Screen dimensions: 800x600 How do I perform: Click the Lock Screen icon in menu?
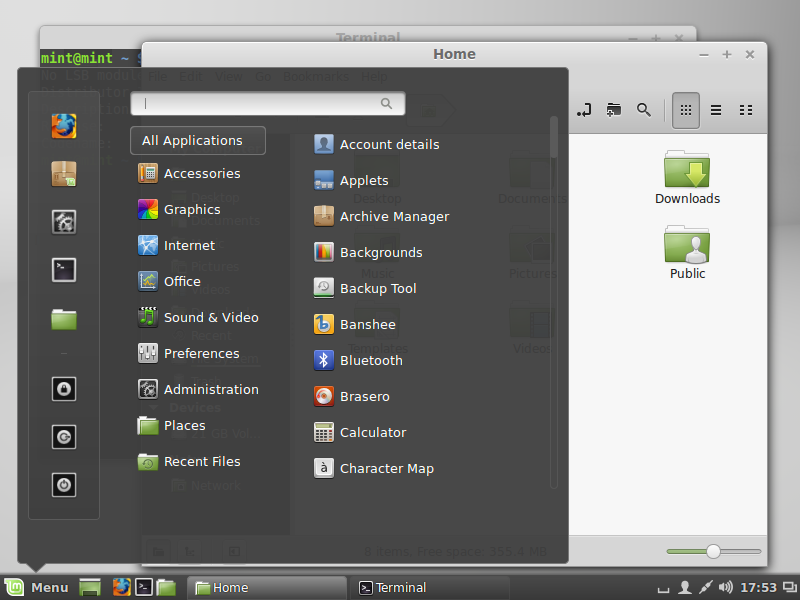tap(64, 389)
